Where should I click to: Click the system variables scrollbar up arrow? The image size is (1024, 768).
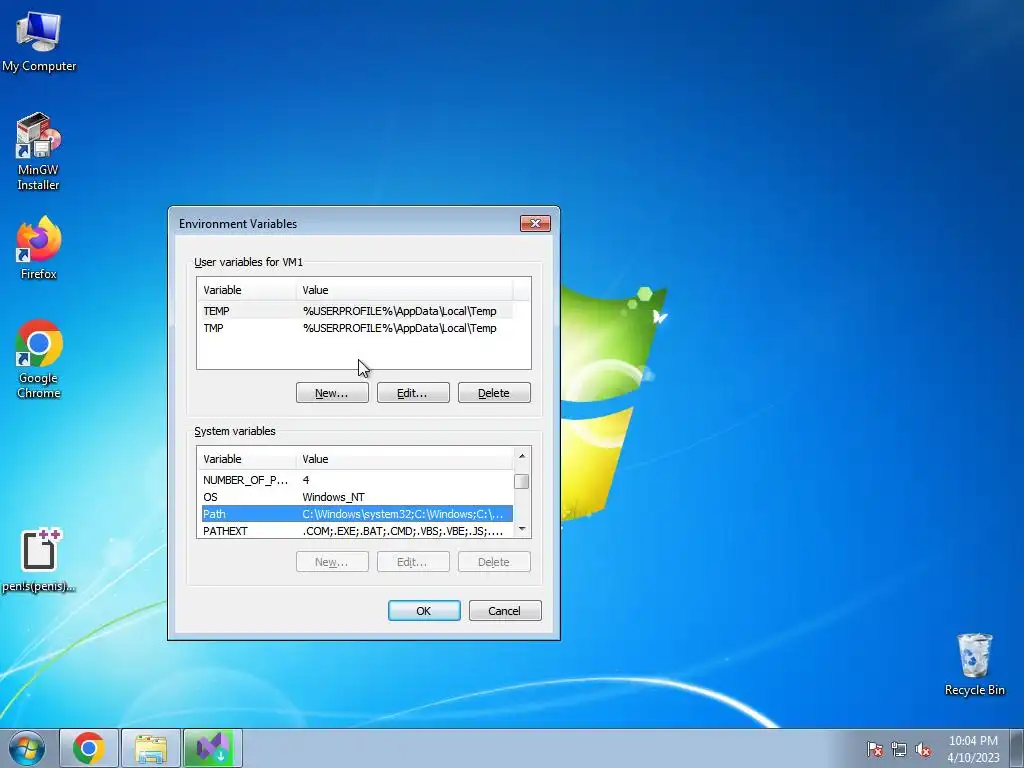tap(522, 456)
